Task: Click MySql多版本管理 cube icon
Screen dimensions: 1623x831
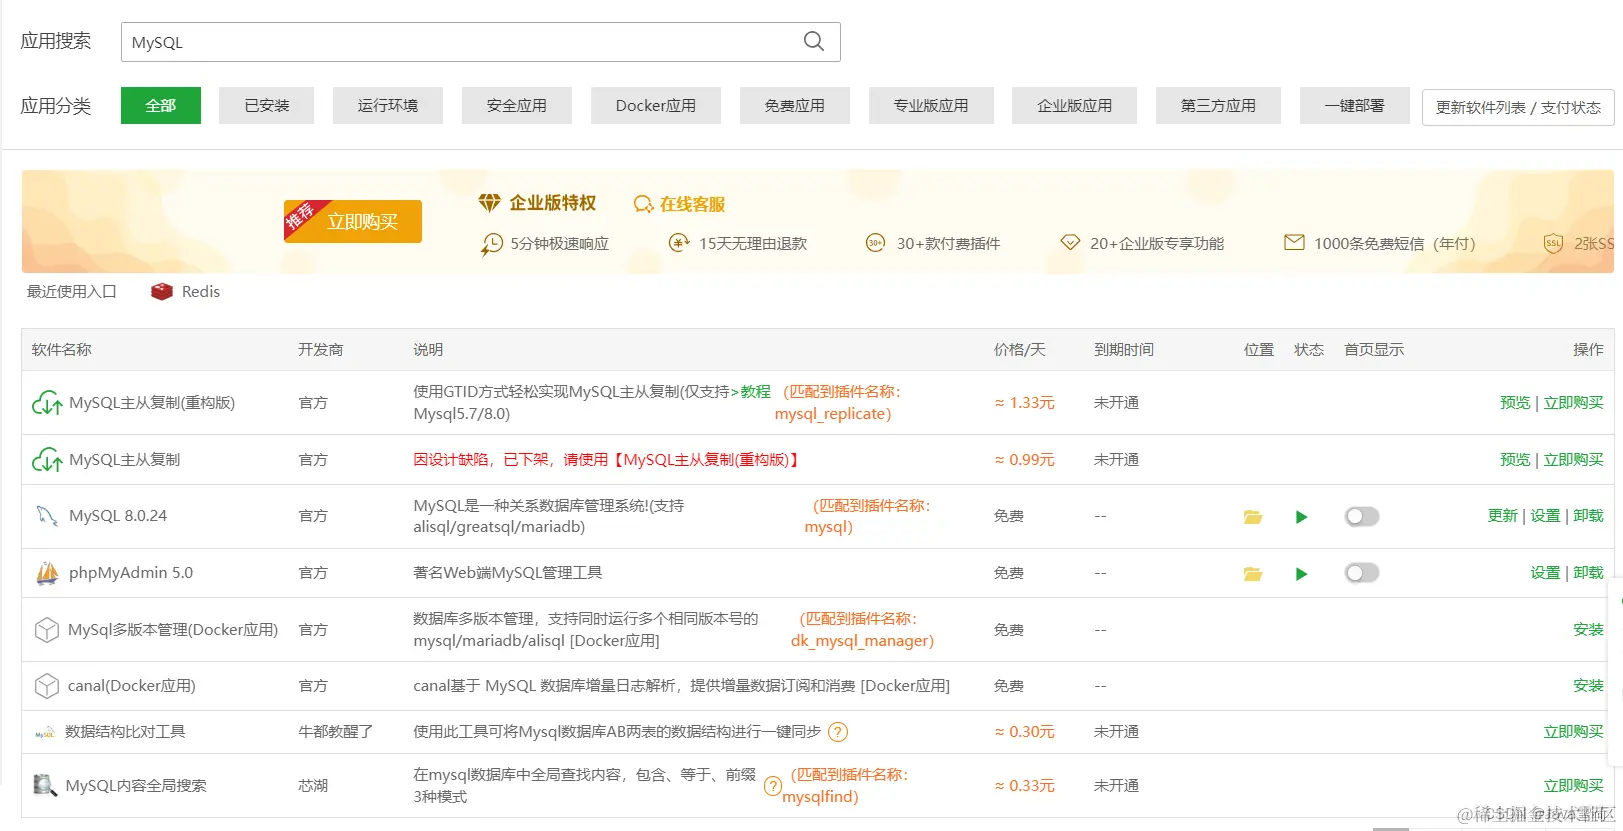Action: click(47, 630)
